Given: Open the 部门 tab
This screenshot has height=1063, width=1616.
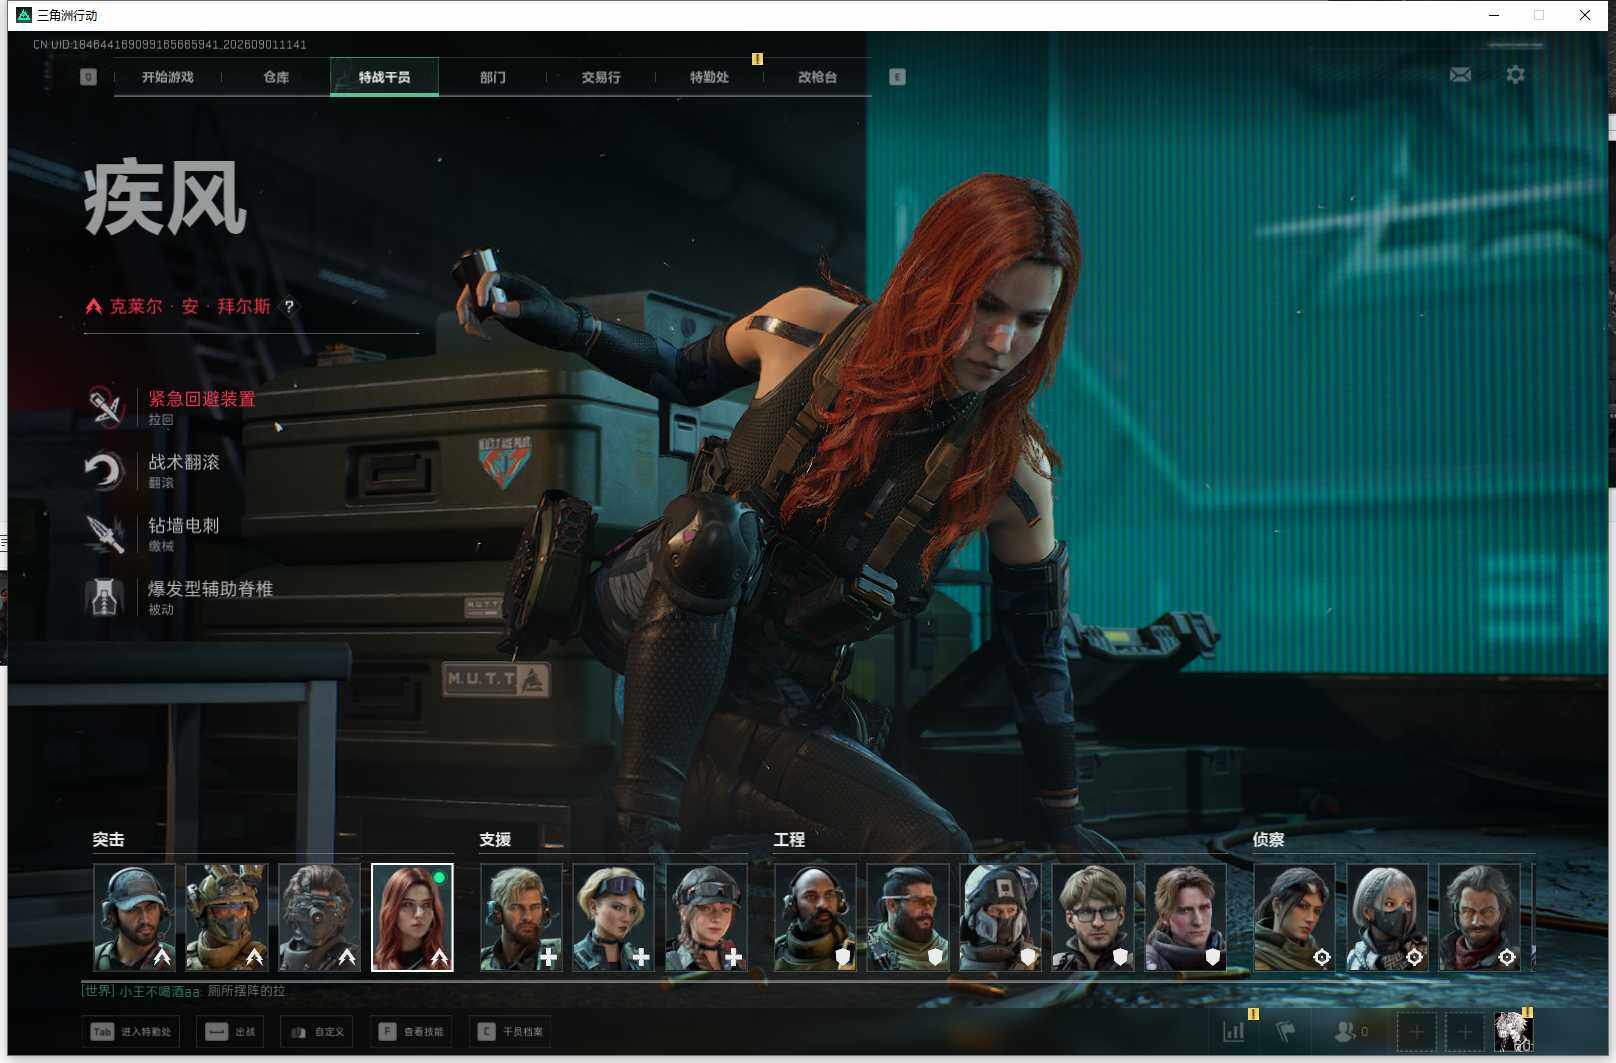Looking at the screenshot, I should (x=492, y=77).
